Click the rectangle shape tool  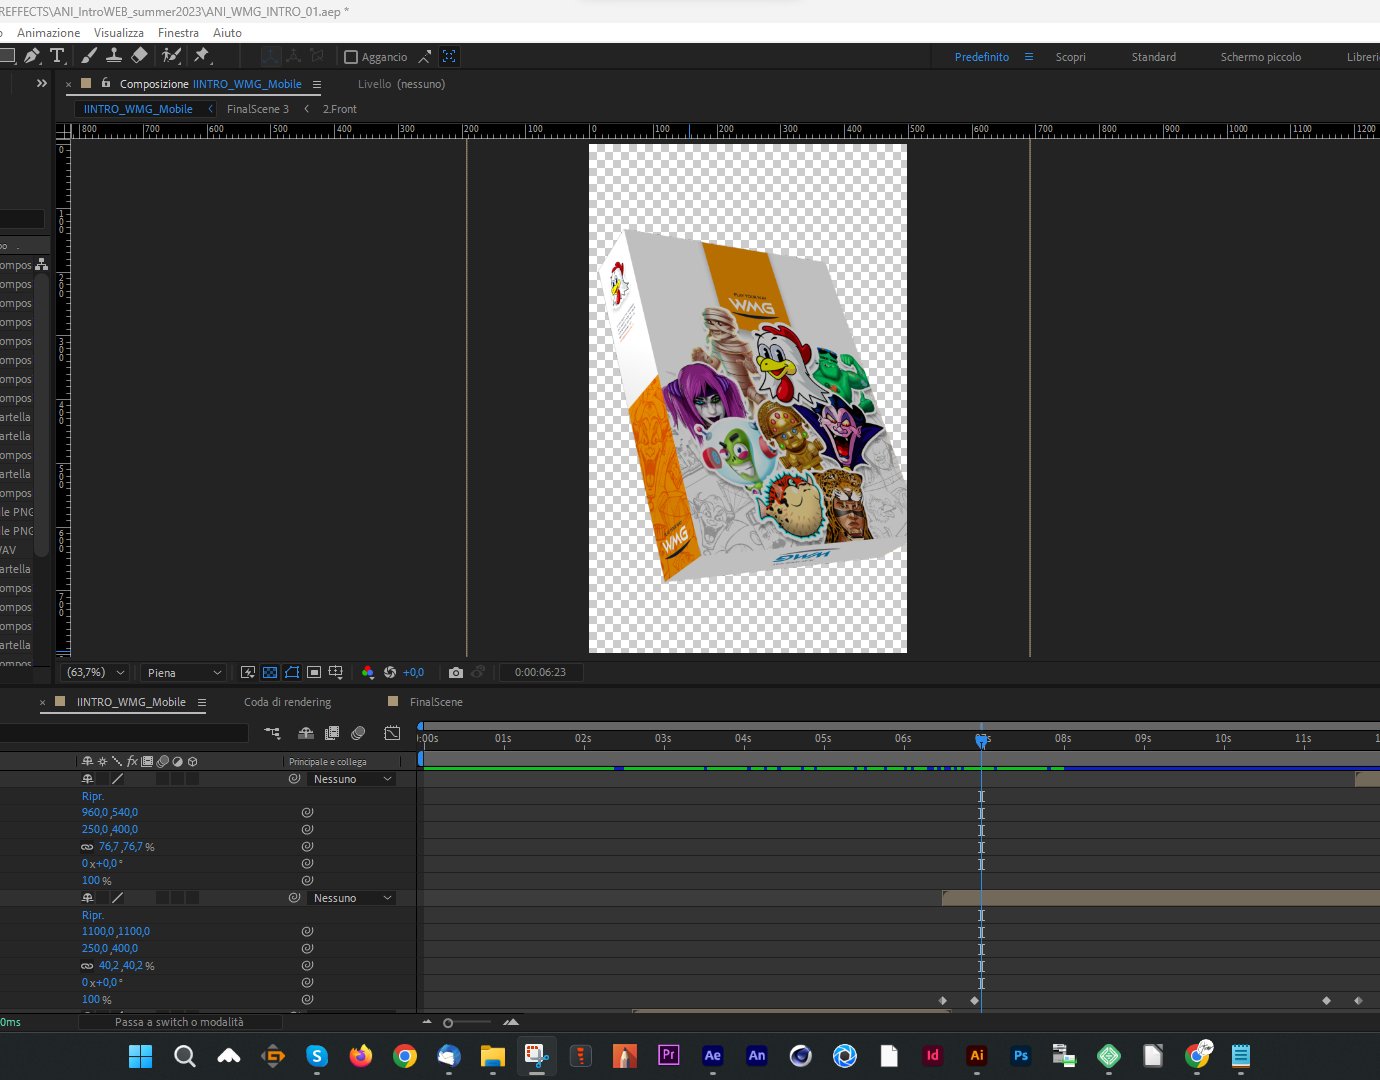[x=7, y=56]
